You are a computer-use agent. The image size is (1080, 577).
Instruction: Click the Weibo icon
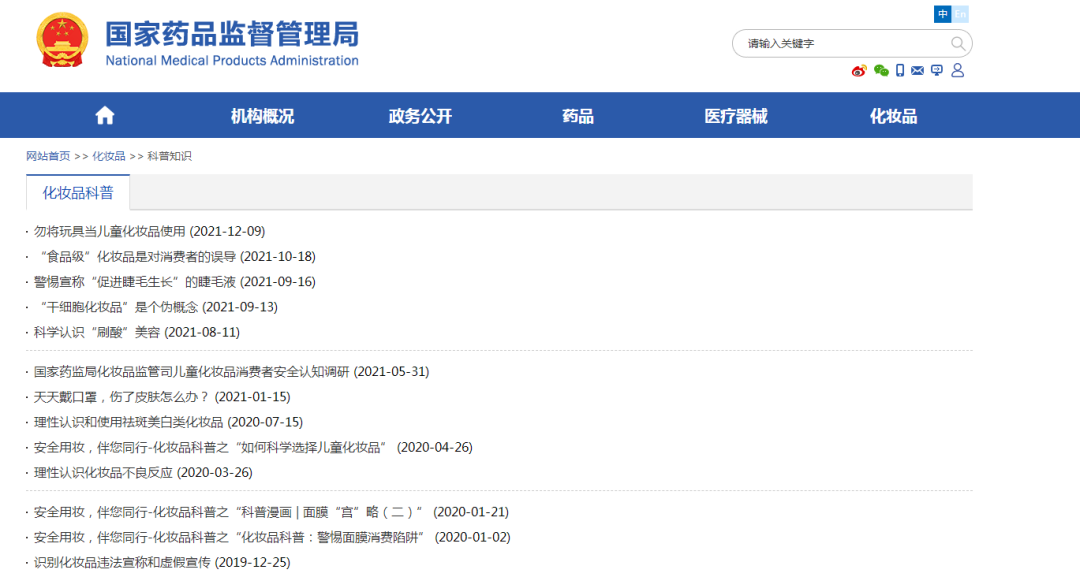[x=859, y=71]
